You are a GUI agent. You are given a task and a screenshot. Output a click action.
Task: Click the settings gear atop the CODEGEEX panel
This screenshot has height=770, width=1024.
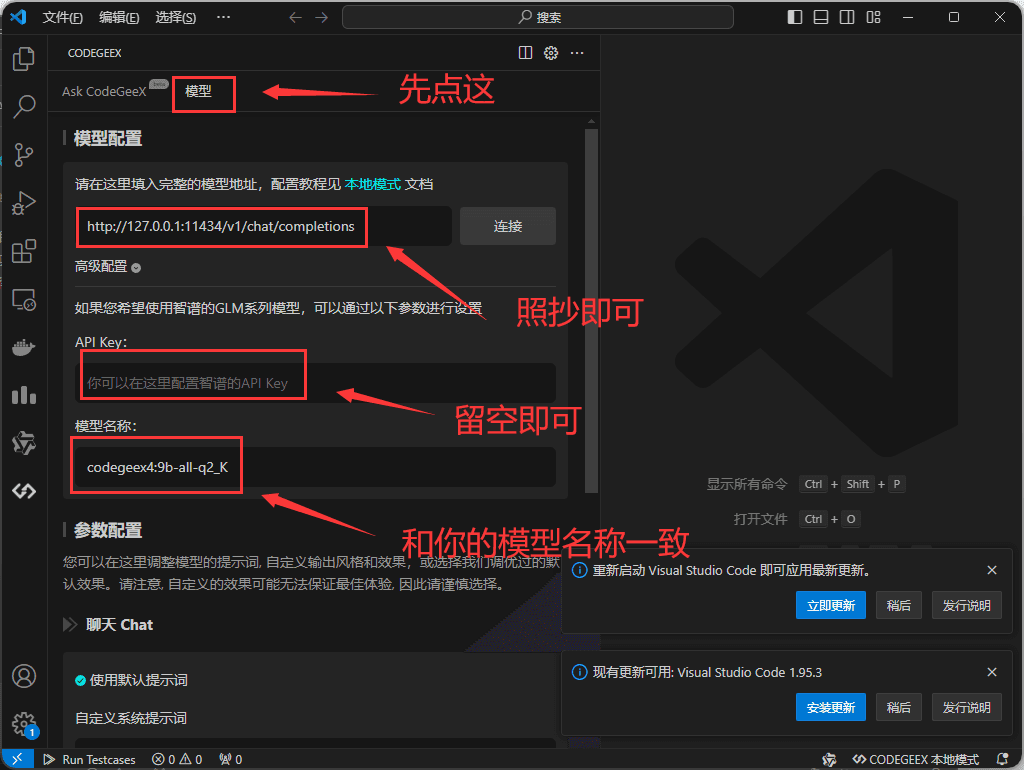(x=550, y=53)
